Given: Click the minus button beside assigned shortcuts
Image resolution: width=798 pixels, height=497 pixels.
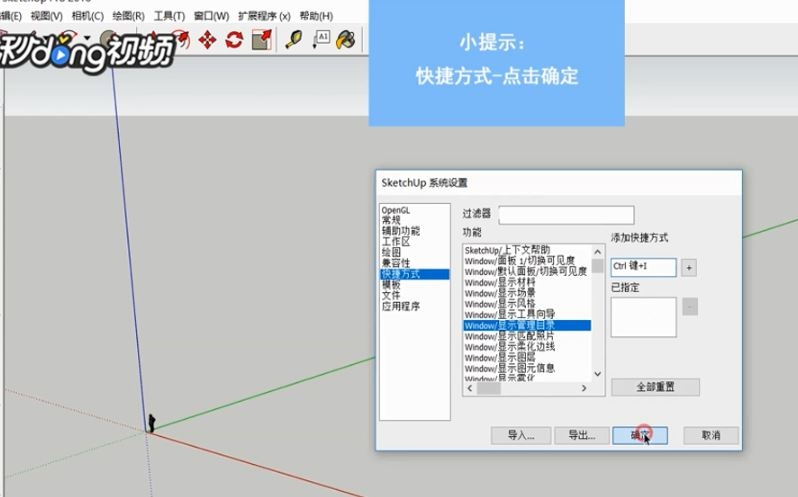Looking at the screenshot, I should (690, 307).
